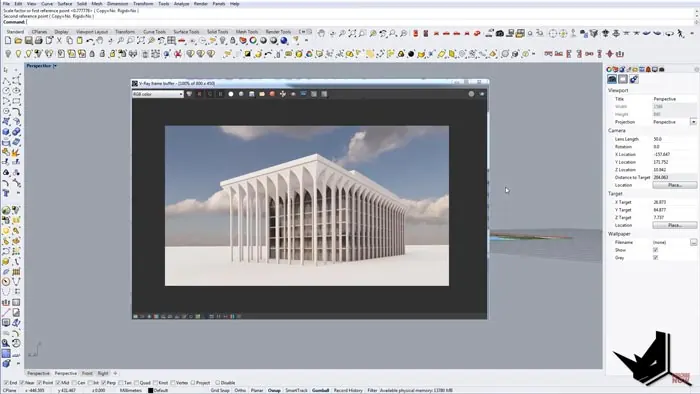Screen dimensions: 700x394
Task: Select the Polyline tool in left sidebar
Action: 6,81
